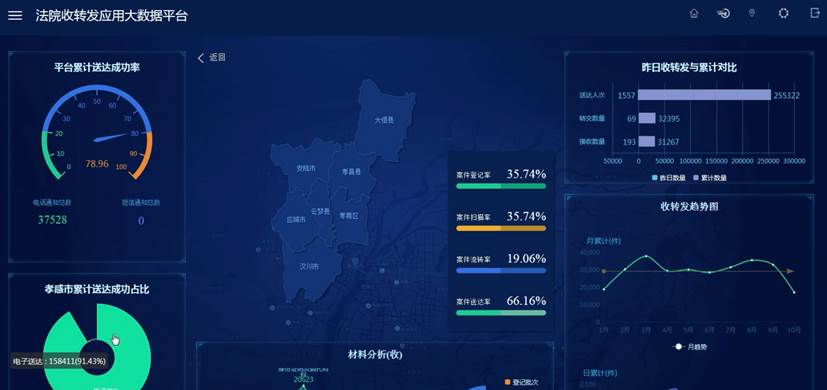Viewport: 827px width, 390px height.
Task: Toggle the 昨日数量 legend item
Action: pos(669,178)
